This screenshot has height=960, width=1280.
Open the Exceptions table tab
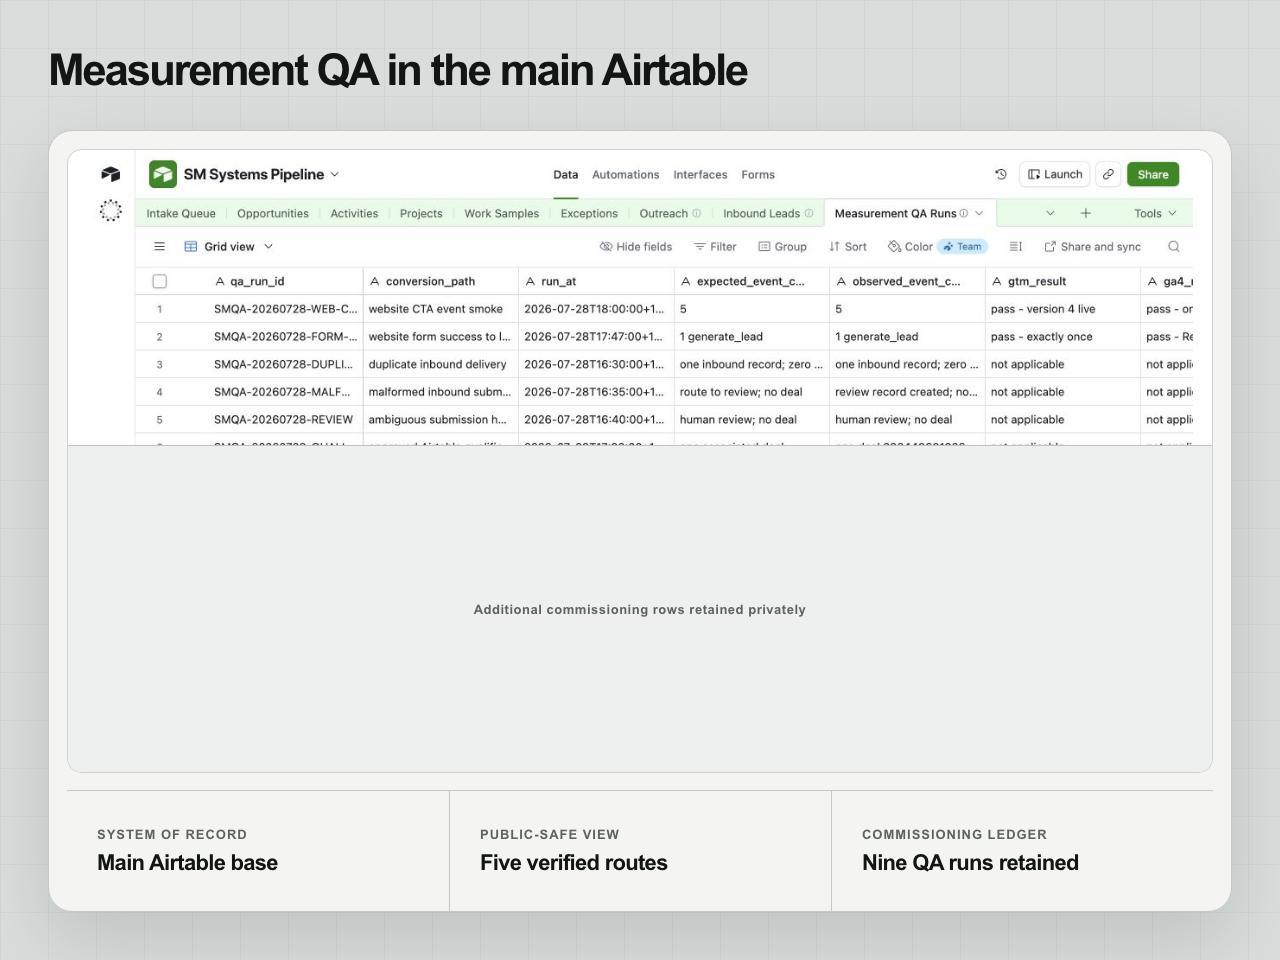tap(589, 213)
